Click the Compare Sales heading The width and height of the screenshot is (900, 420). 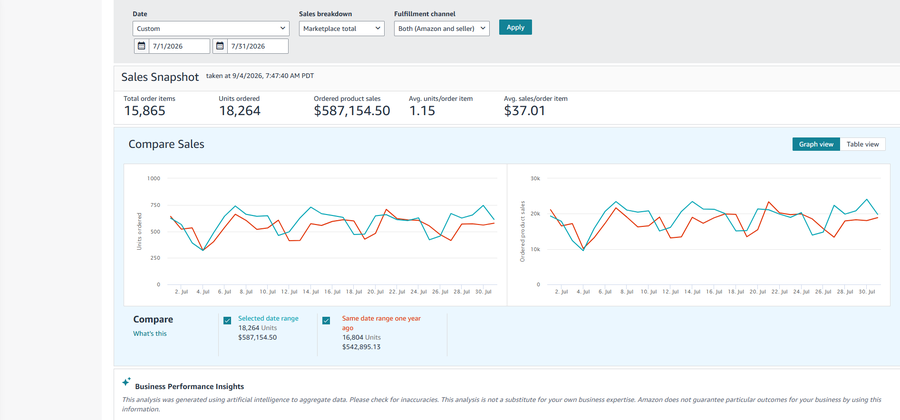point(166,145)
